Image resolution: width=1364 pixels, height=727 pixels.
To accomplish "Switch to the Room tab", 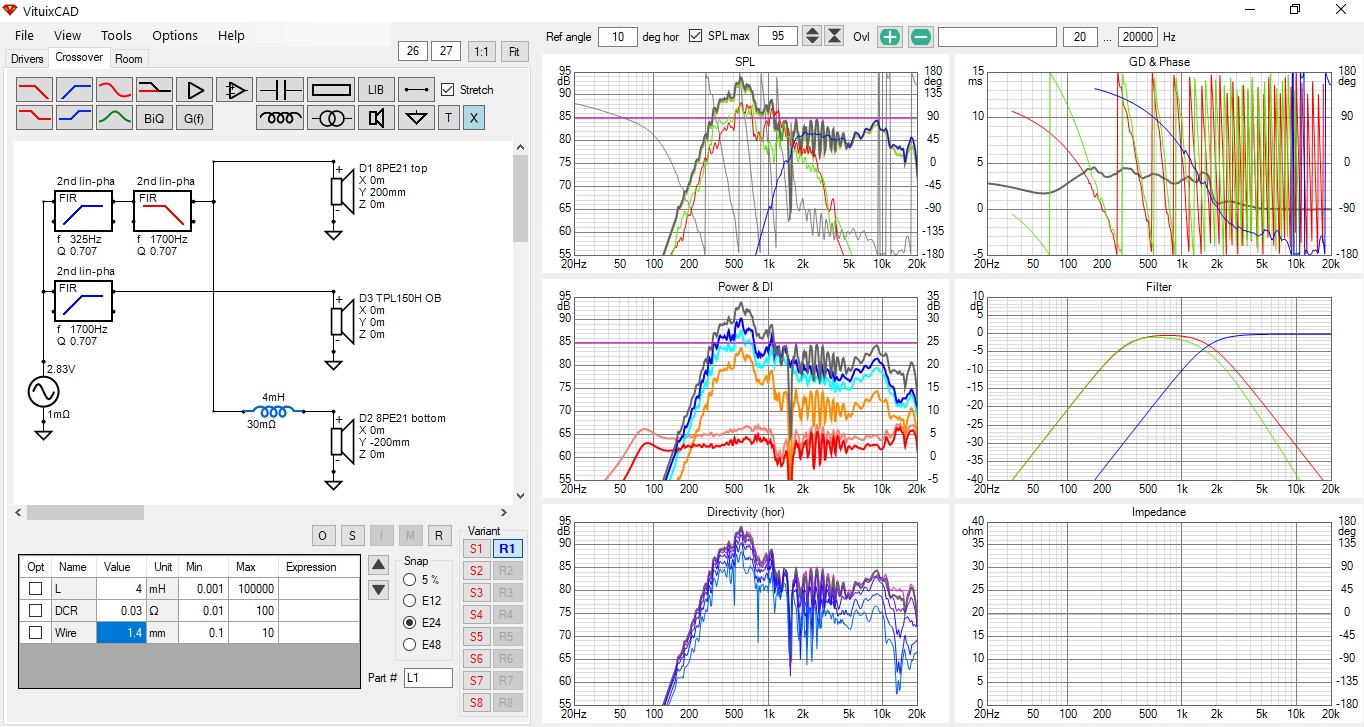I will [x=128, y=59].
